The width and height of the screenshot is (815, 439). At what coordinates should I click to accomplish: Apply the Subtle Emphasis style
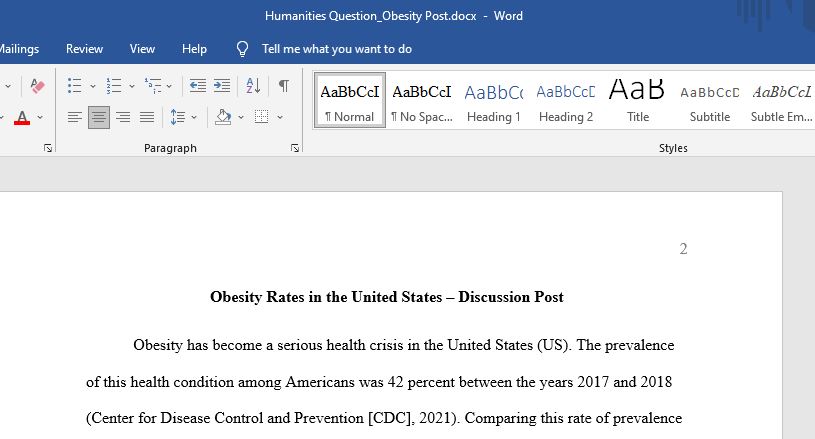point(781,100)
